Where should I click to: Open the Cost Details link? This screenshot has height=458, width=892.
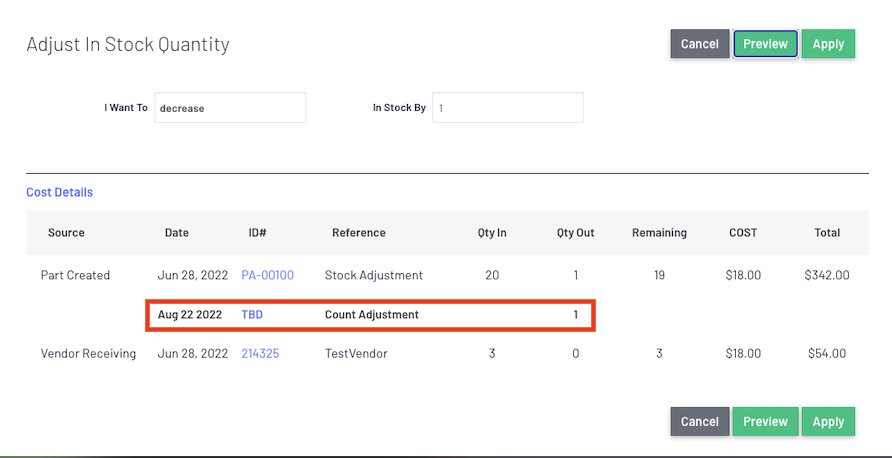(x=60, y=192)
